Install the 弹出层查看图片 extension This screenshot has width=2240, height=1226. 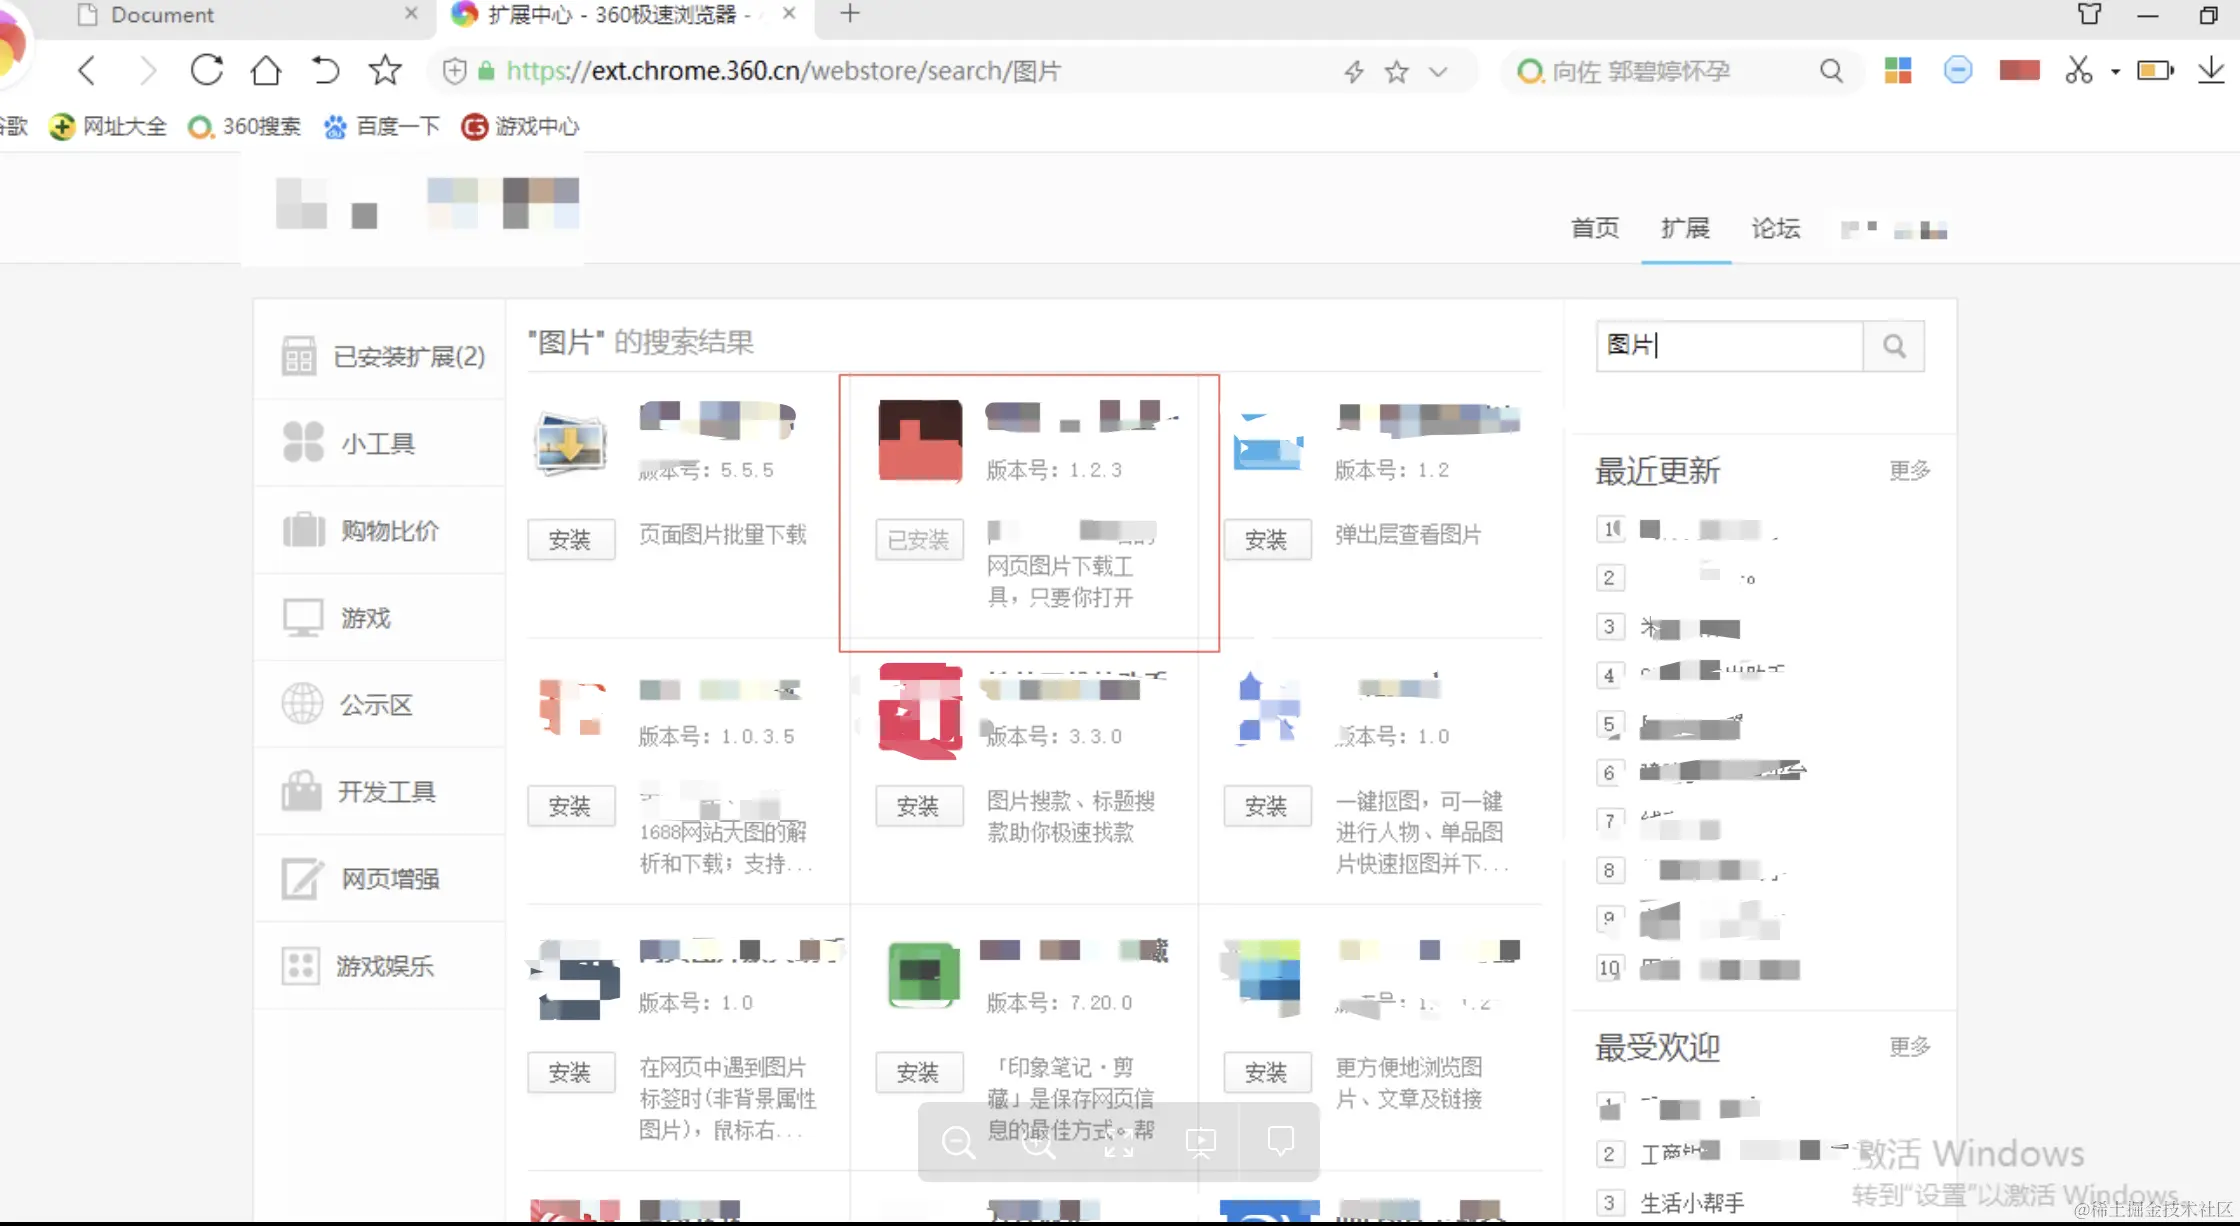[x=1266, y=540]
